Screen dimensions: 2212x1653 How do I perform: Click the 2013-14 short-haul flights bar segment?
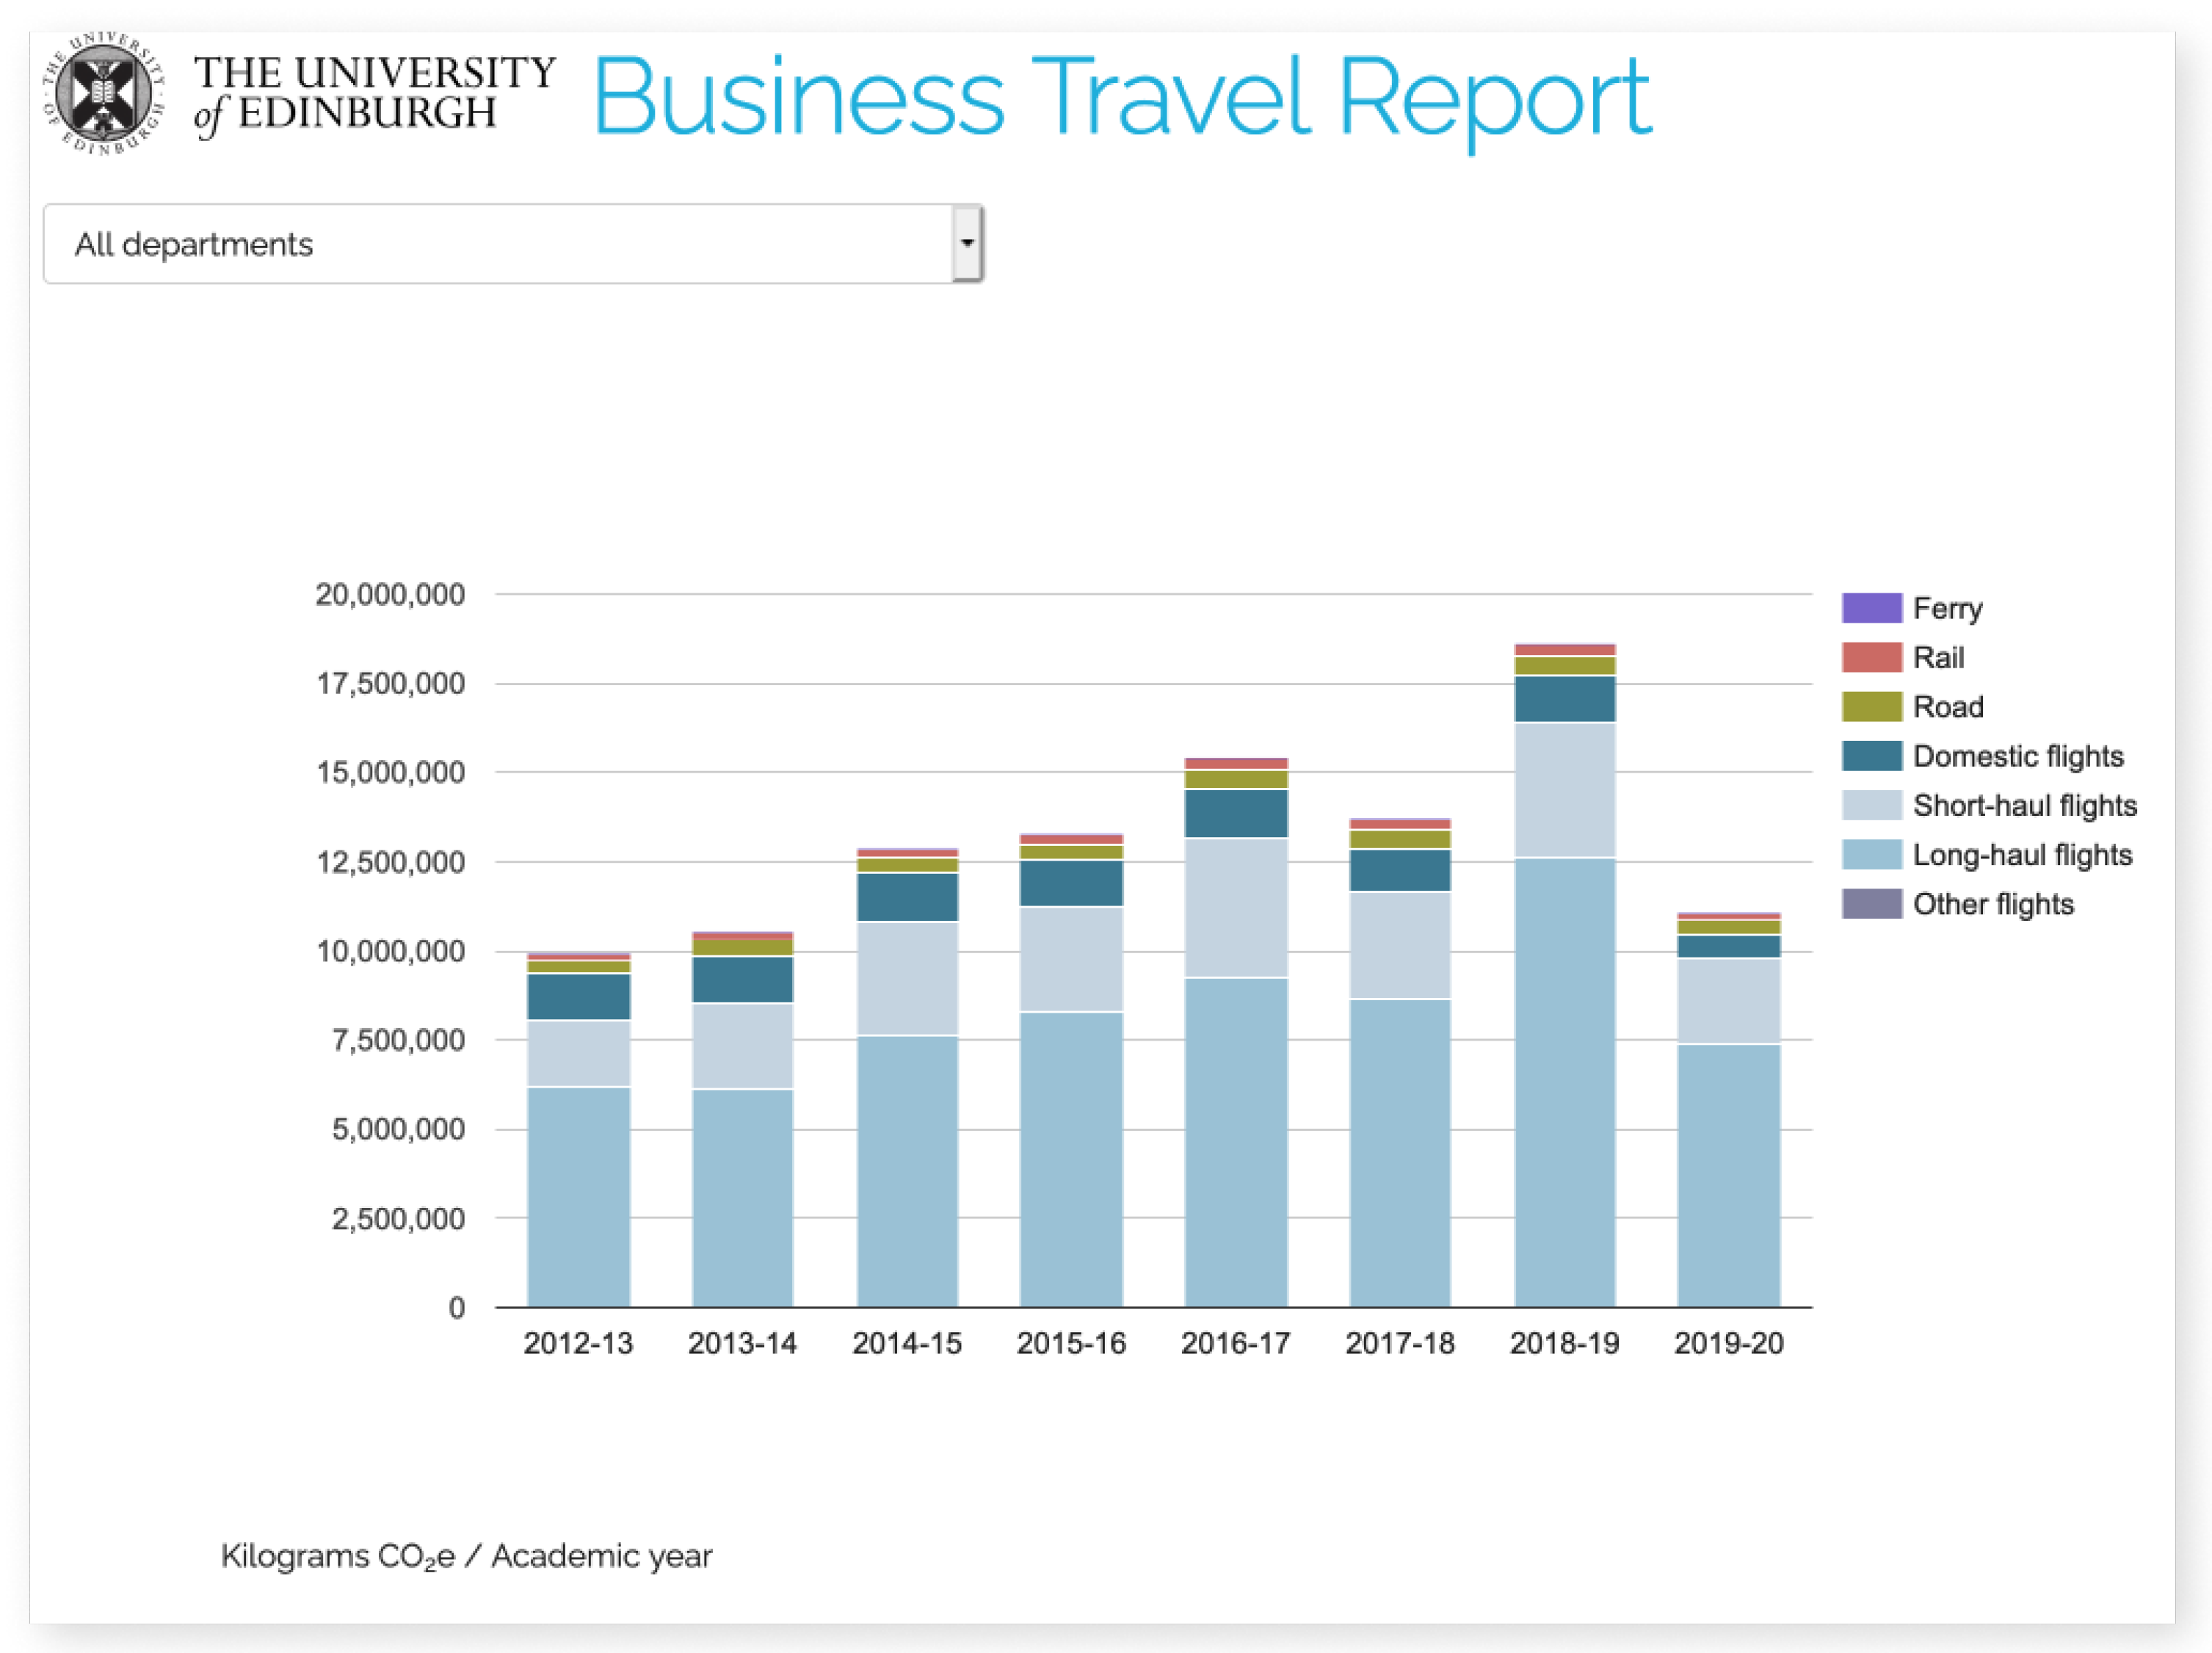[x=742, y=1045]
